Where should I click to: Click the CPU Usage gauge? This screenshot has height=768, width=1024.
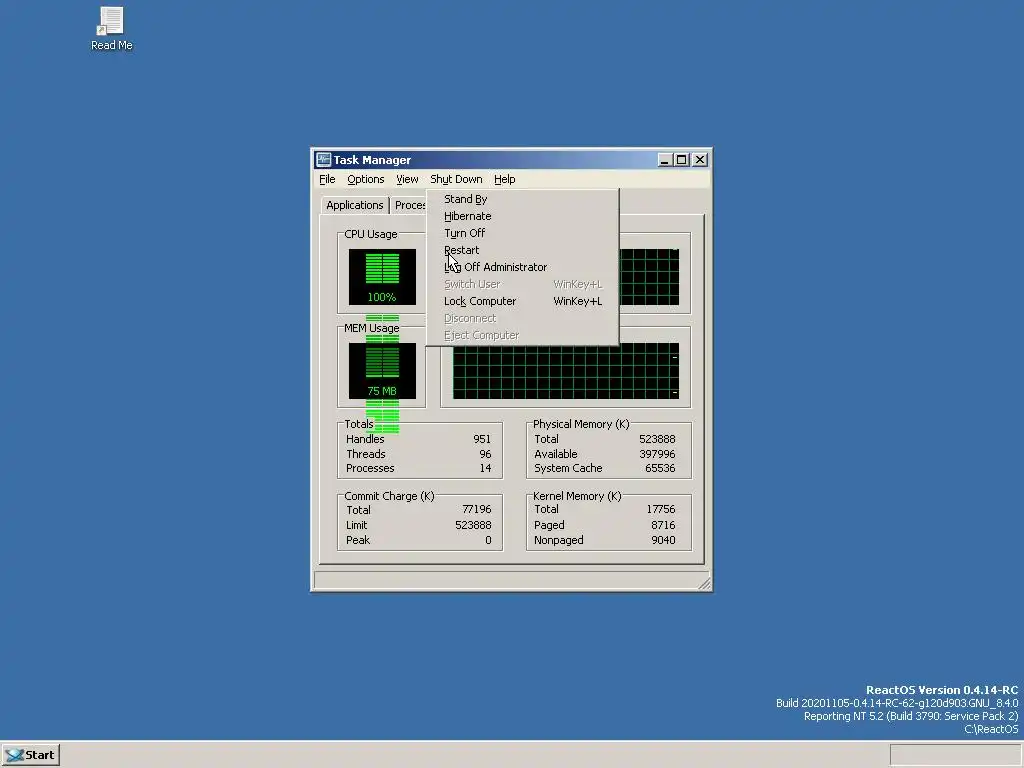tap(382, 277)
